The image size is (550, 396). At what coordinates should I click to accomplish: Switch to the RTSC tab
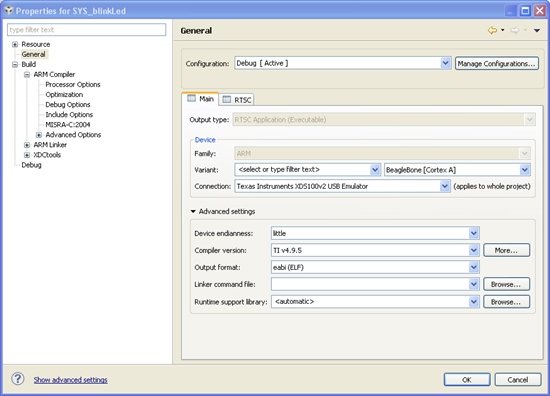click(237, 100)
